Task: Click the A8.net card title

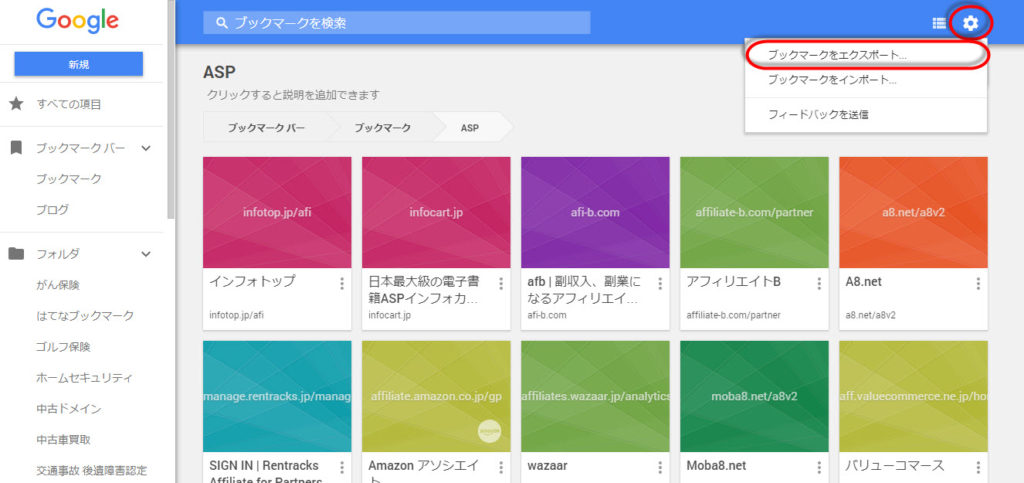Action: click(863, 282)
